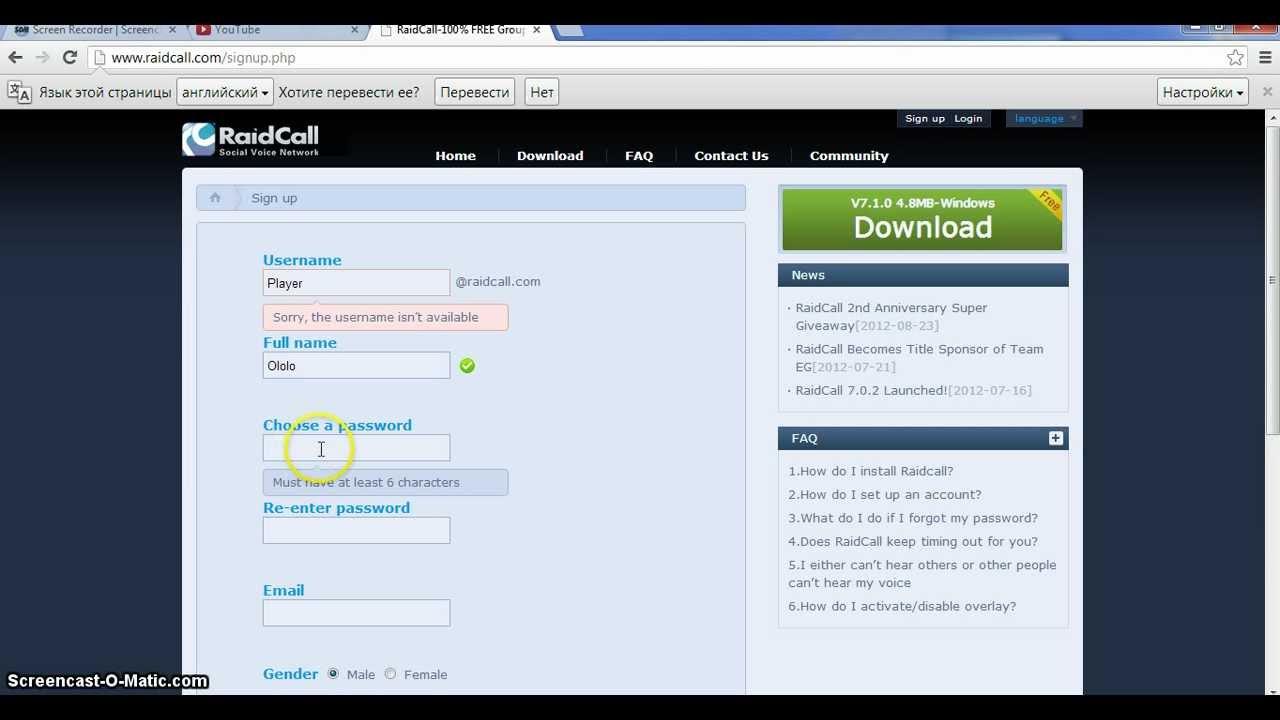Open the Home menu item
The image size is (1280, 720).
tap(455, 156)
